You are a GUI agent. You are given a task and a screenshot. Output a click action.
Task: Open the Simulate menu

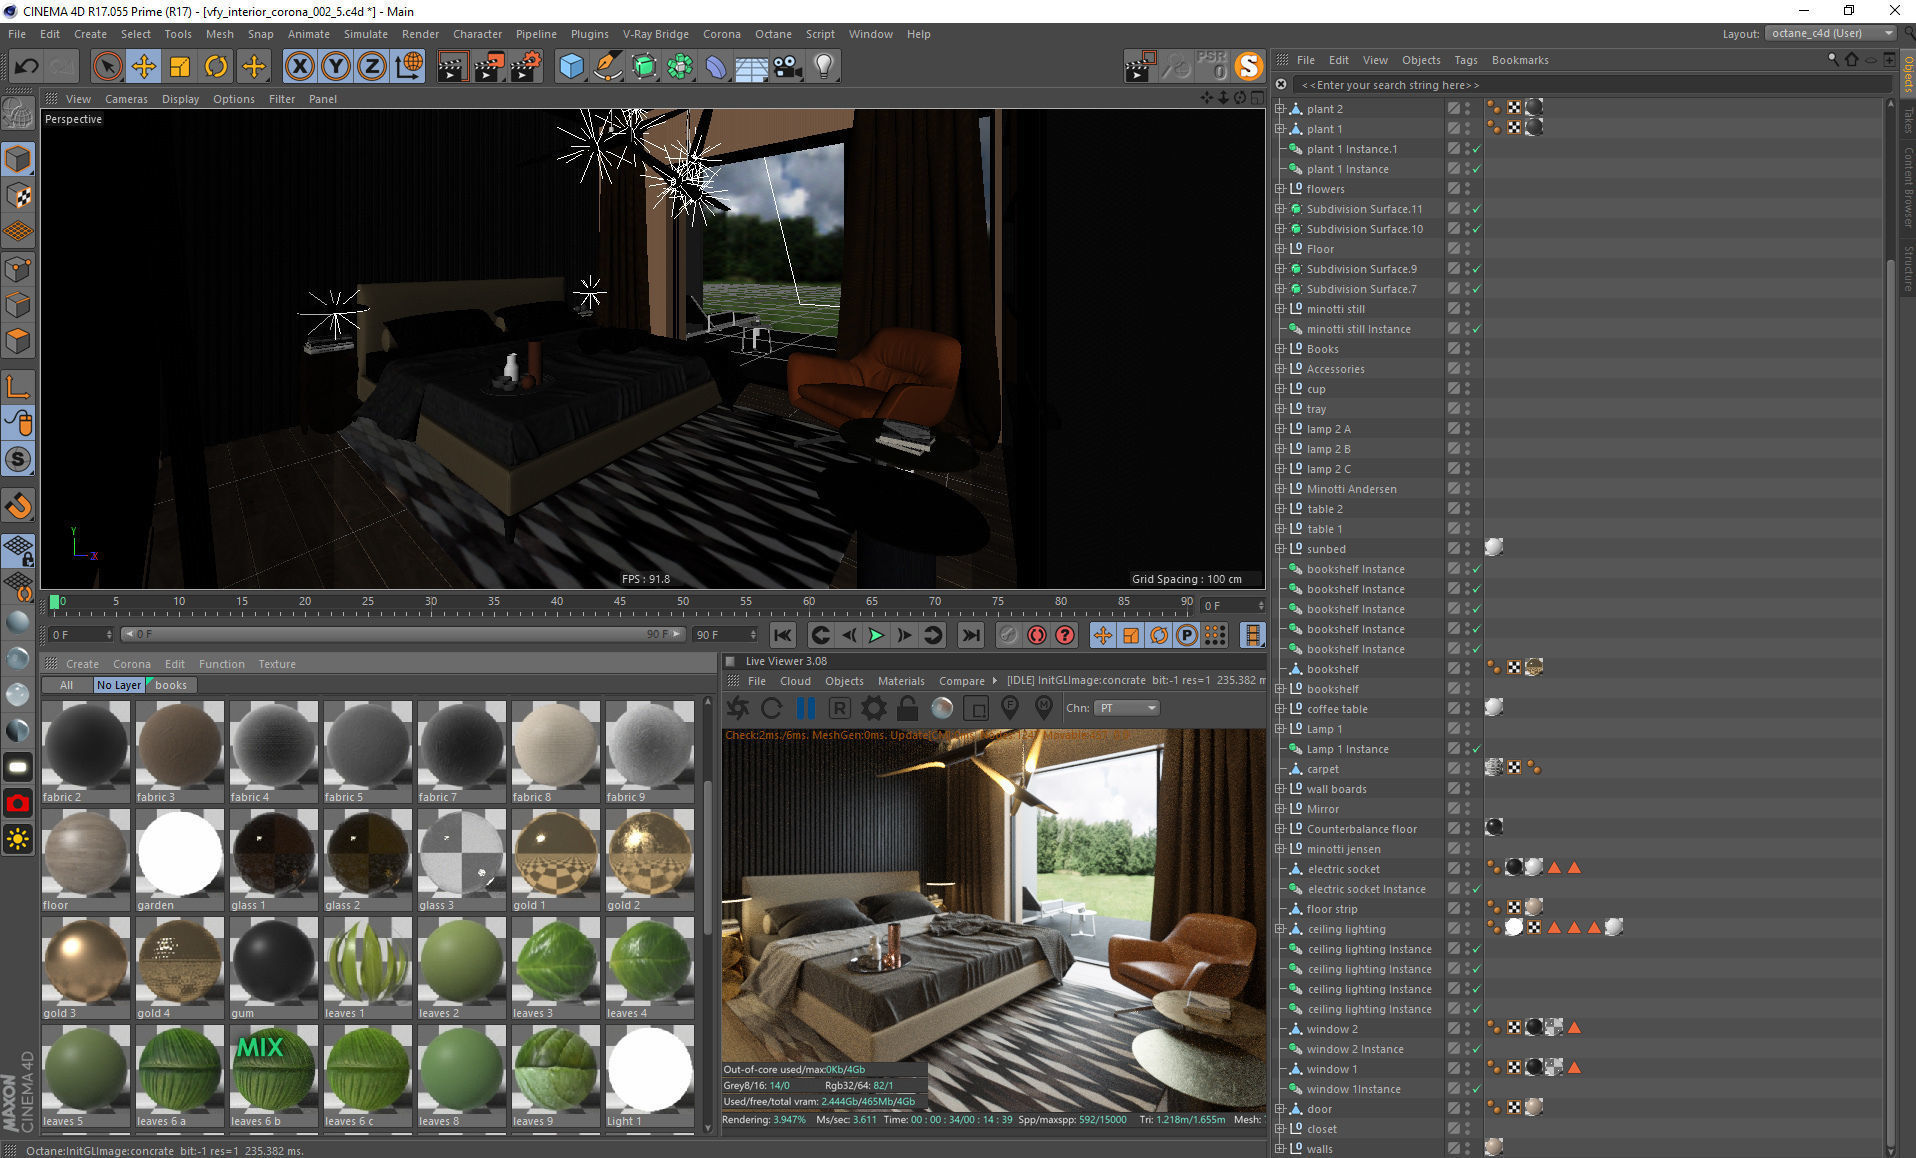[365, 34]
